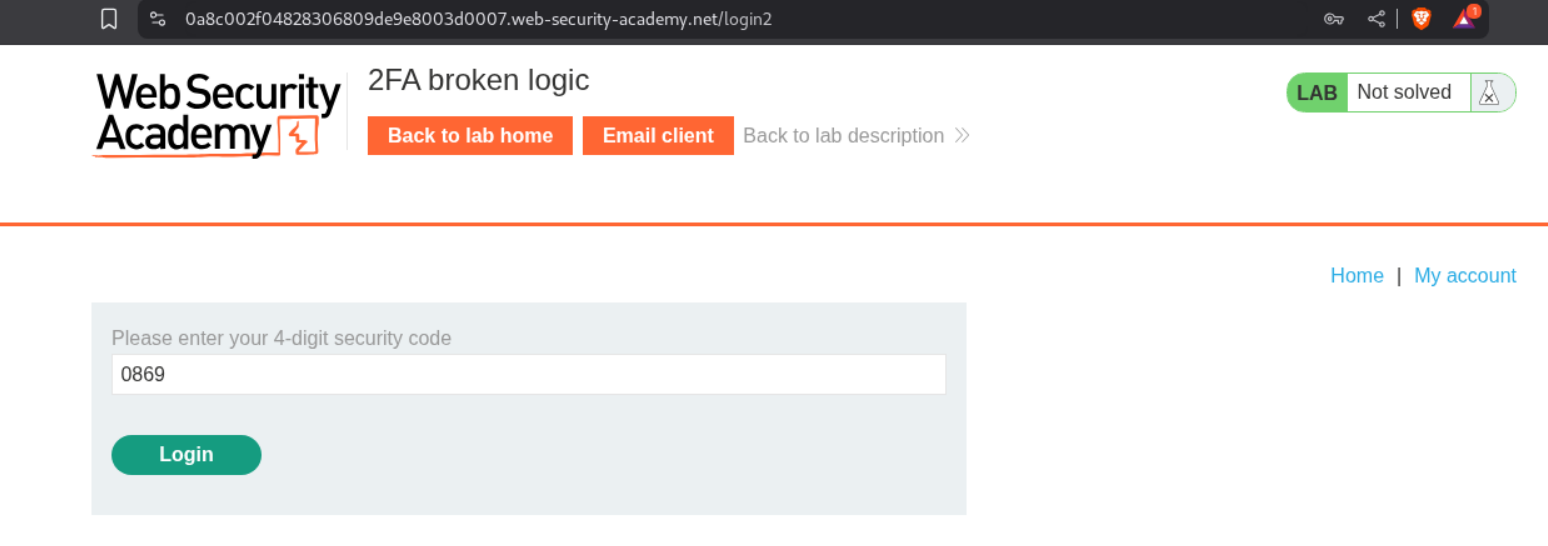Click the 2FA broken logic heading
The image size is (1548, 546).
478,80
